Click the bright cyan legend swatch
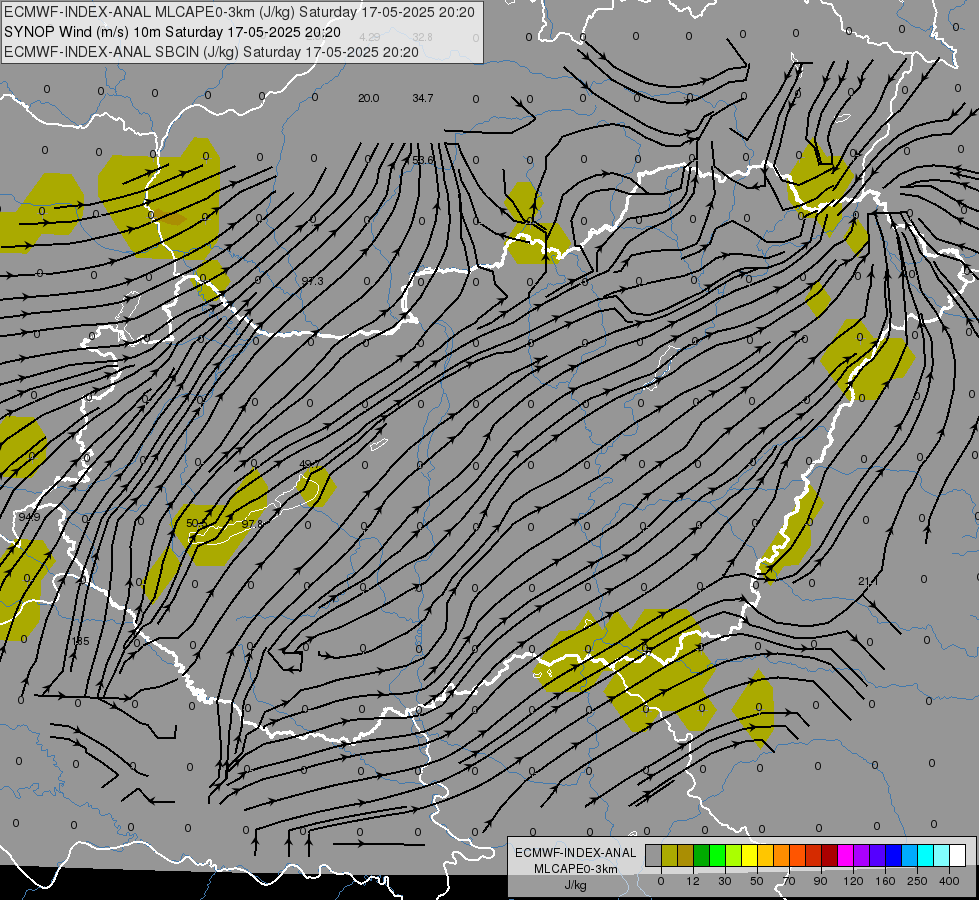This screenshot has height=900, width=979. pos(925,855)
